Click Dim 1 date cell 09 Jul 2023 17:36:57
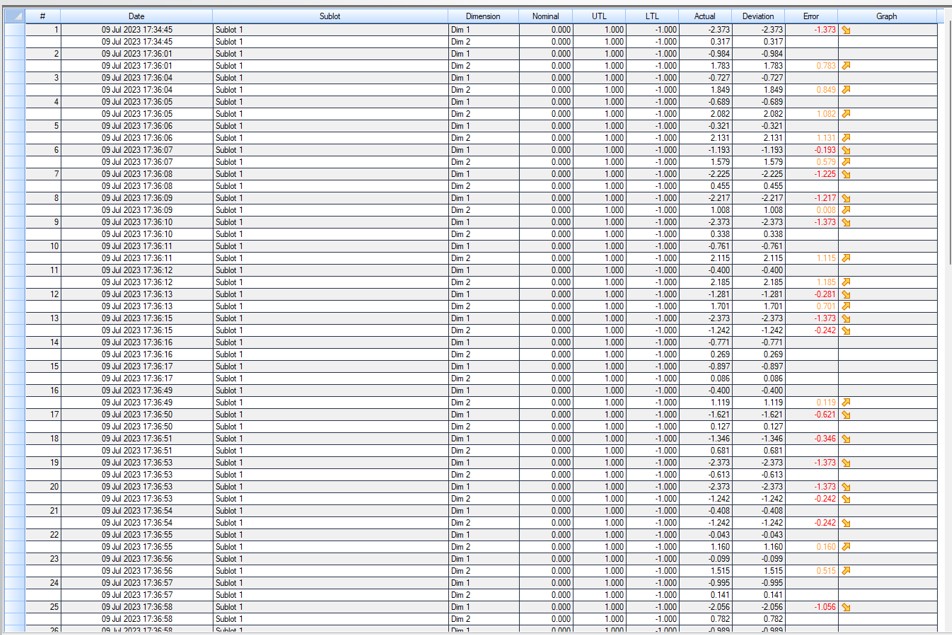 137,583
